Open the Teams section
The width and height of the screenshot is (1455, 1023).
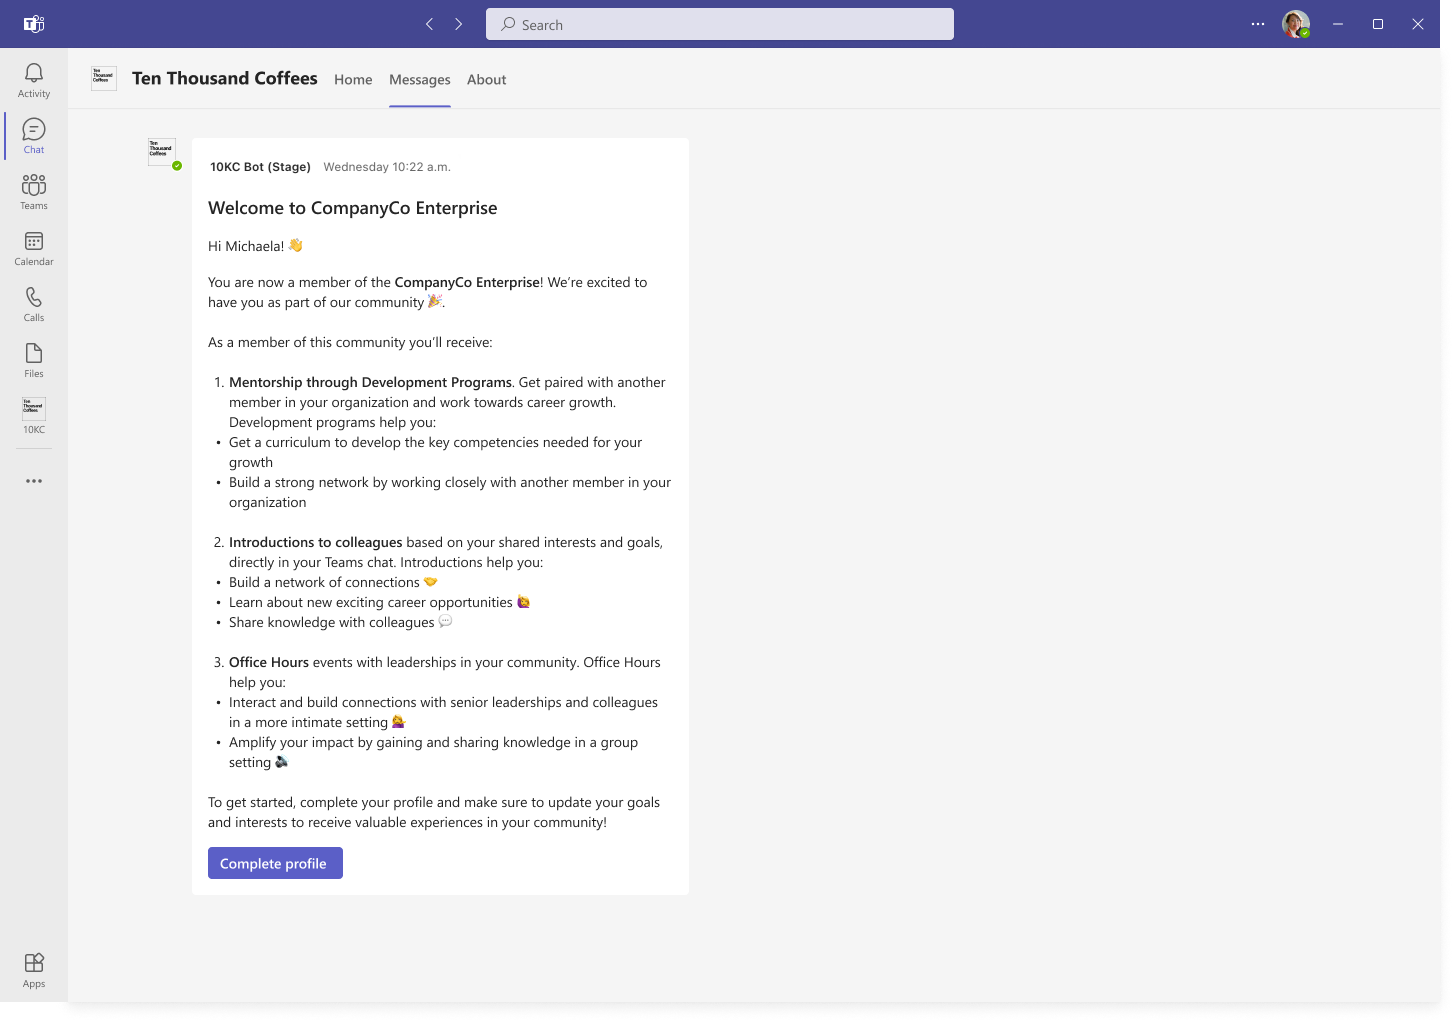click(34, 192)
